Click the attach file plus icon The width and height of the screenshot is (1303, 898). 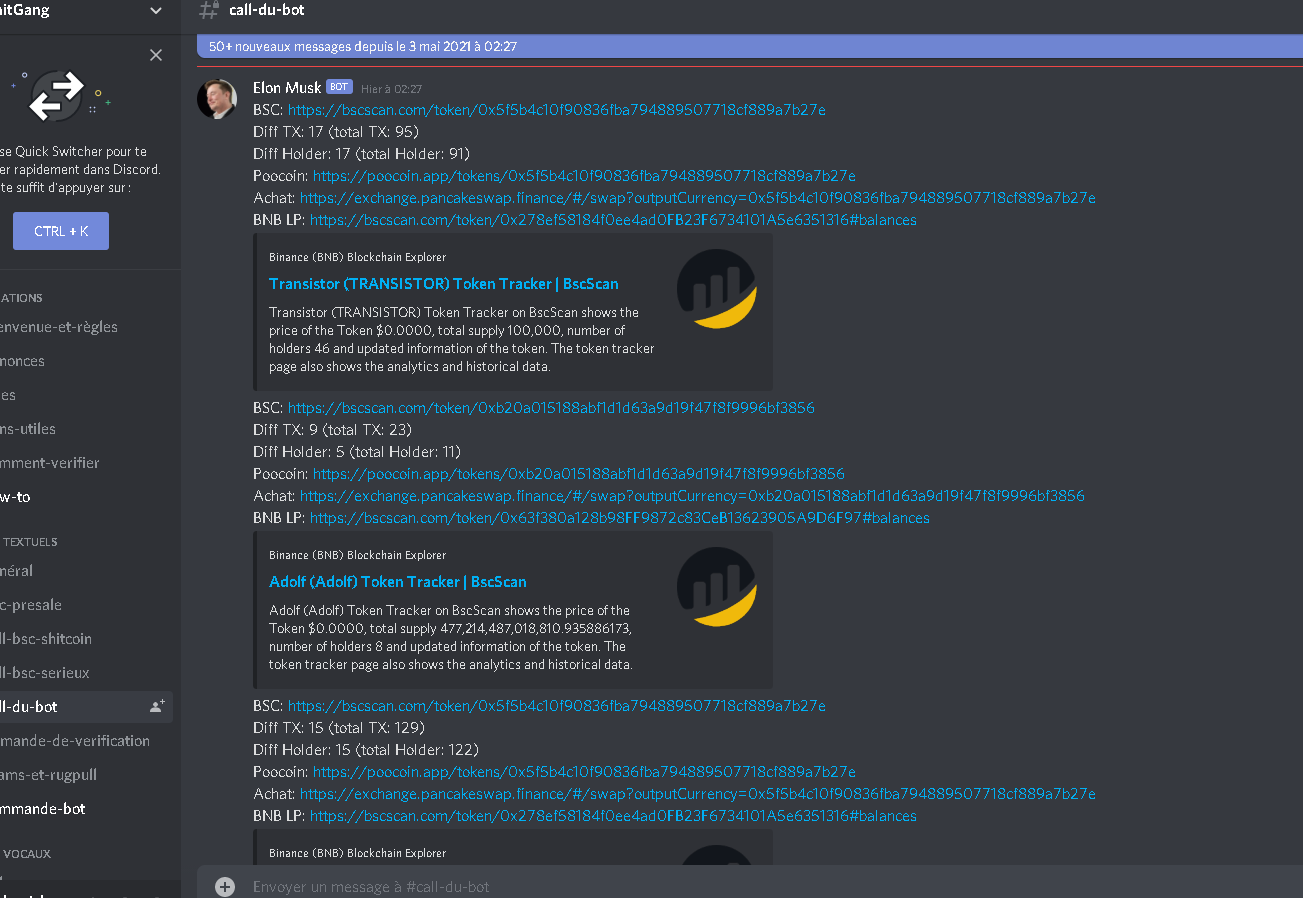point(225,887)
